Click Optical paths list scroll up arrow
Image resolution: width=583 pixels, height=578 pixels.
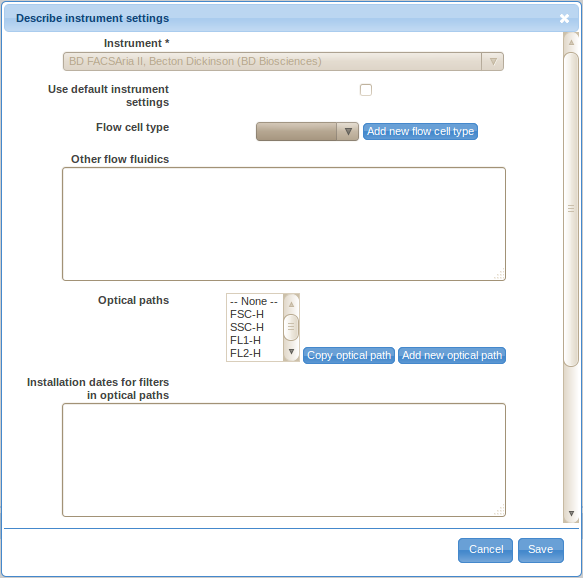point(291,304)
